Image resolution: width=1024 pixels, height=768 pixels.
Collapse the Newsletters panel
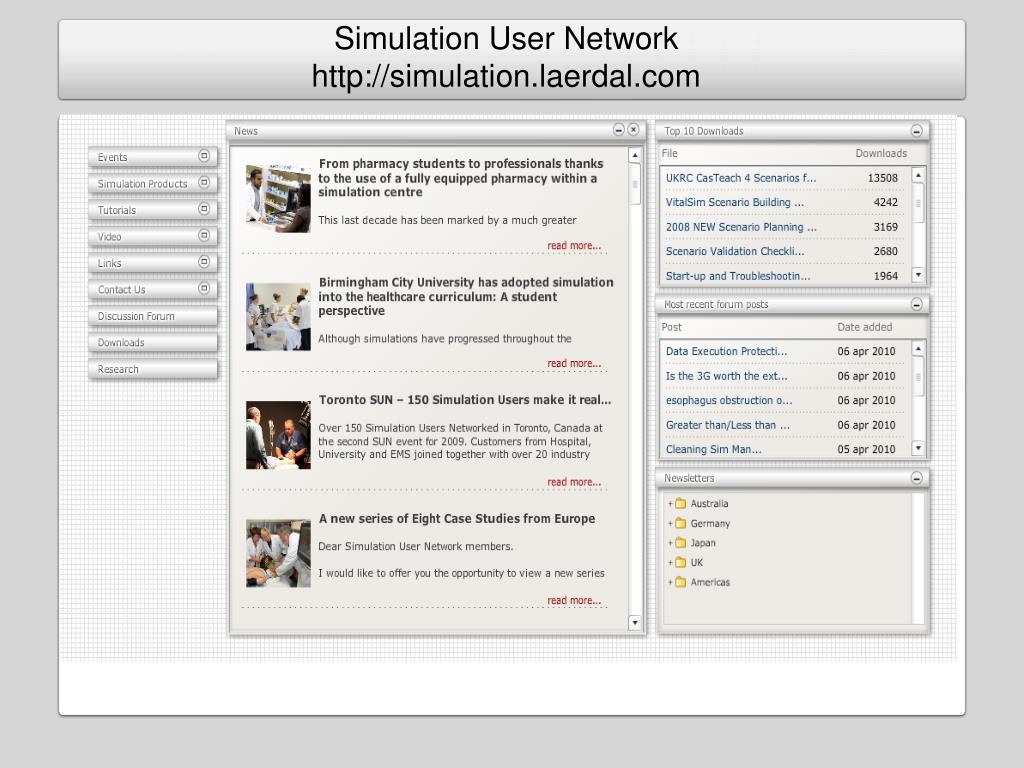click(916, 479)
